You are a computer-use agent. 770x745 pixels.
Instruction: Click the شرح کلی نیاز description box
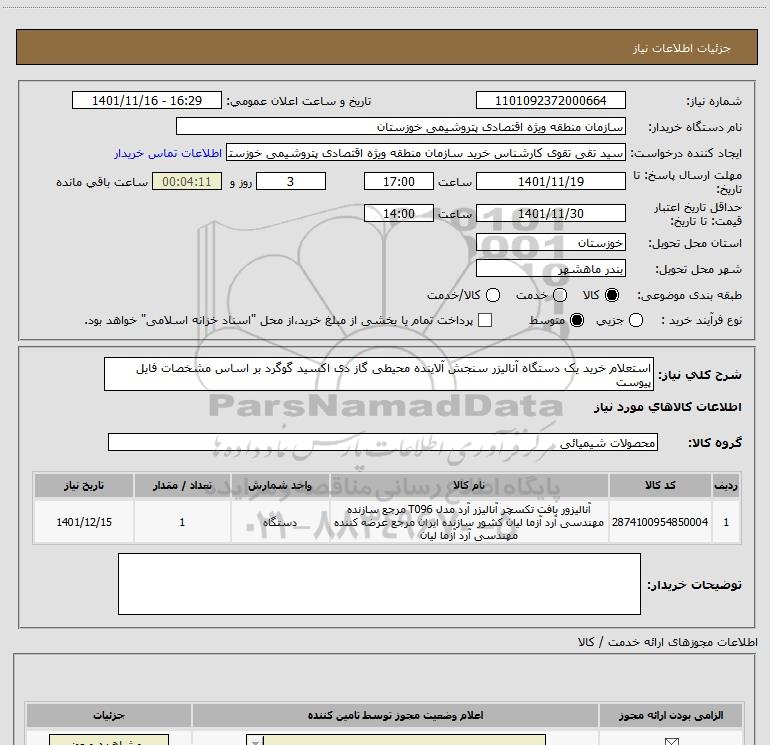[379, 374]
